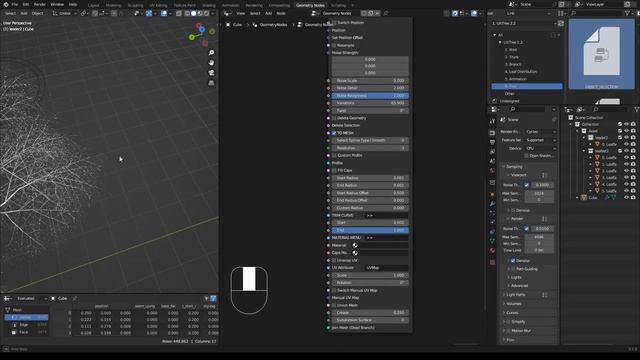640x360 pixels.
Task: Open the orange Object properties tab icon
Action: pos(492,194)
